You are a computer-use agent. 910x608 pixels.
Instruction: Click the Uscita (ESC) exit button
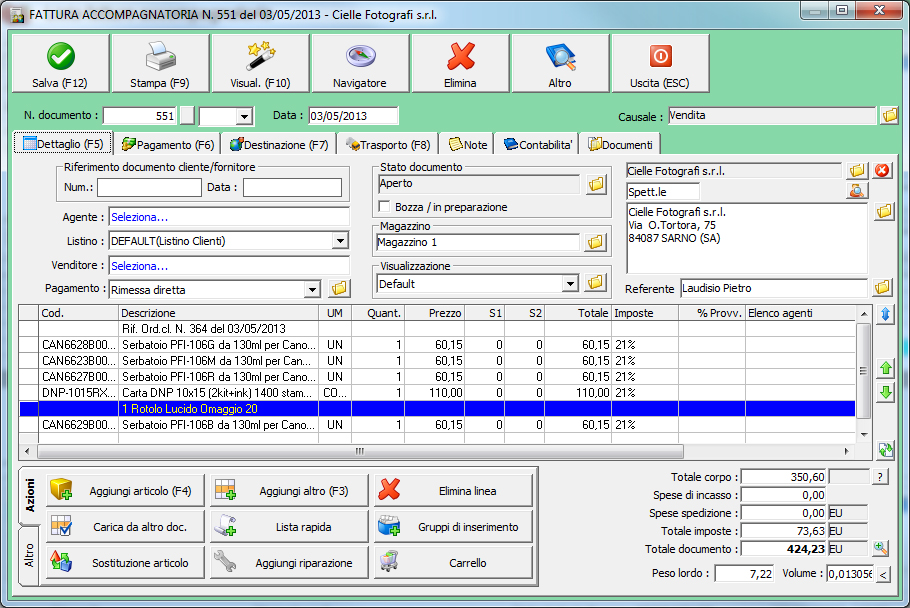point(660,64)
